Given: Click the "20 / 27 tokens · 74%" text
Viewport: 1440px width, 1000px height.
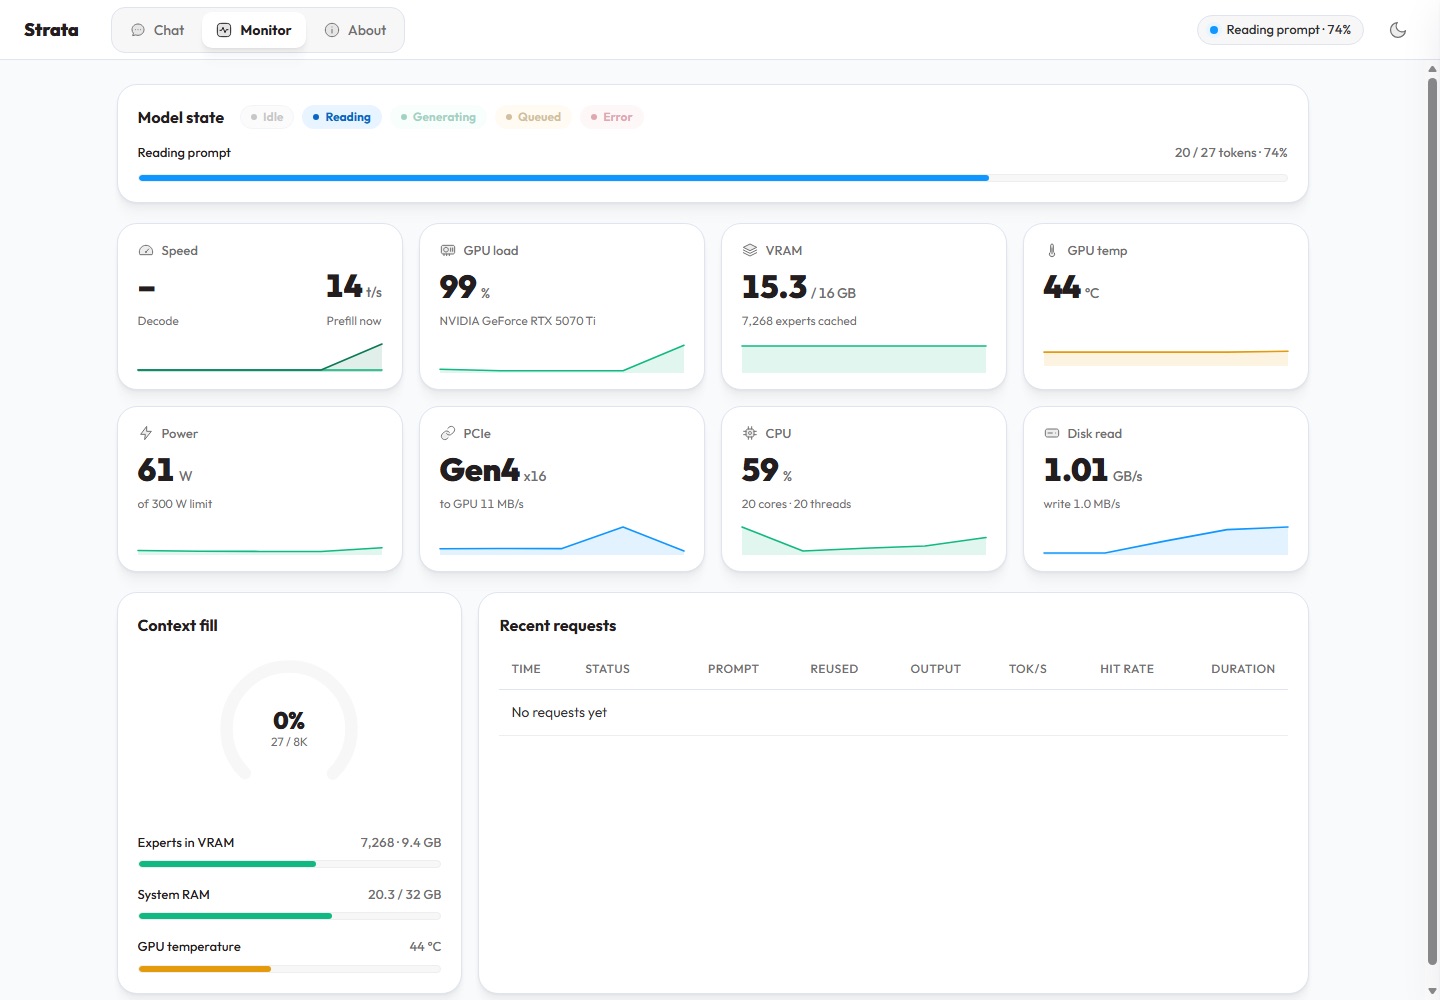Looking at the screenshot, I should click(x=1231, y=153).
